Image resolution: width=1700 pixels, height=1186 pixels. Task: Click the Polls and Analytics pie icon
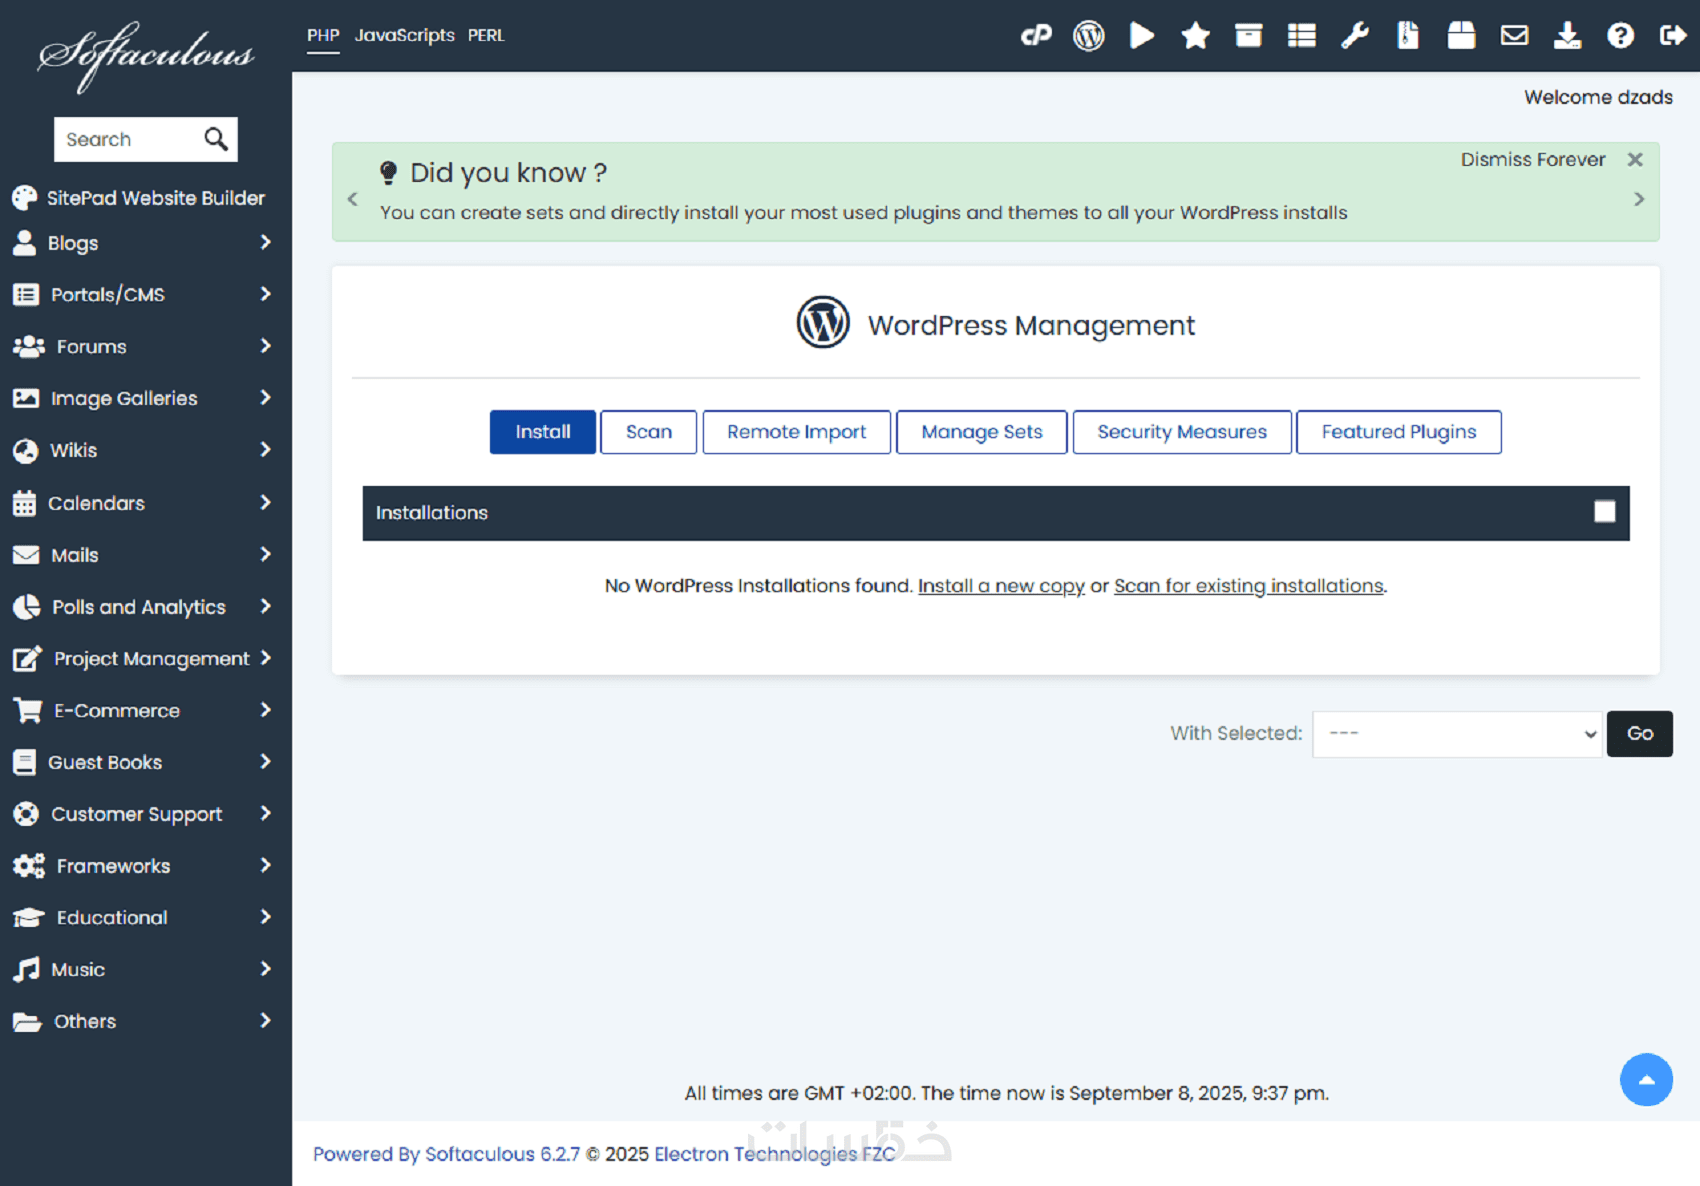pos(26,607)
